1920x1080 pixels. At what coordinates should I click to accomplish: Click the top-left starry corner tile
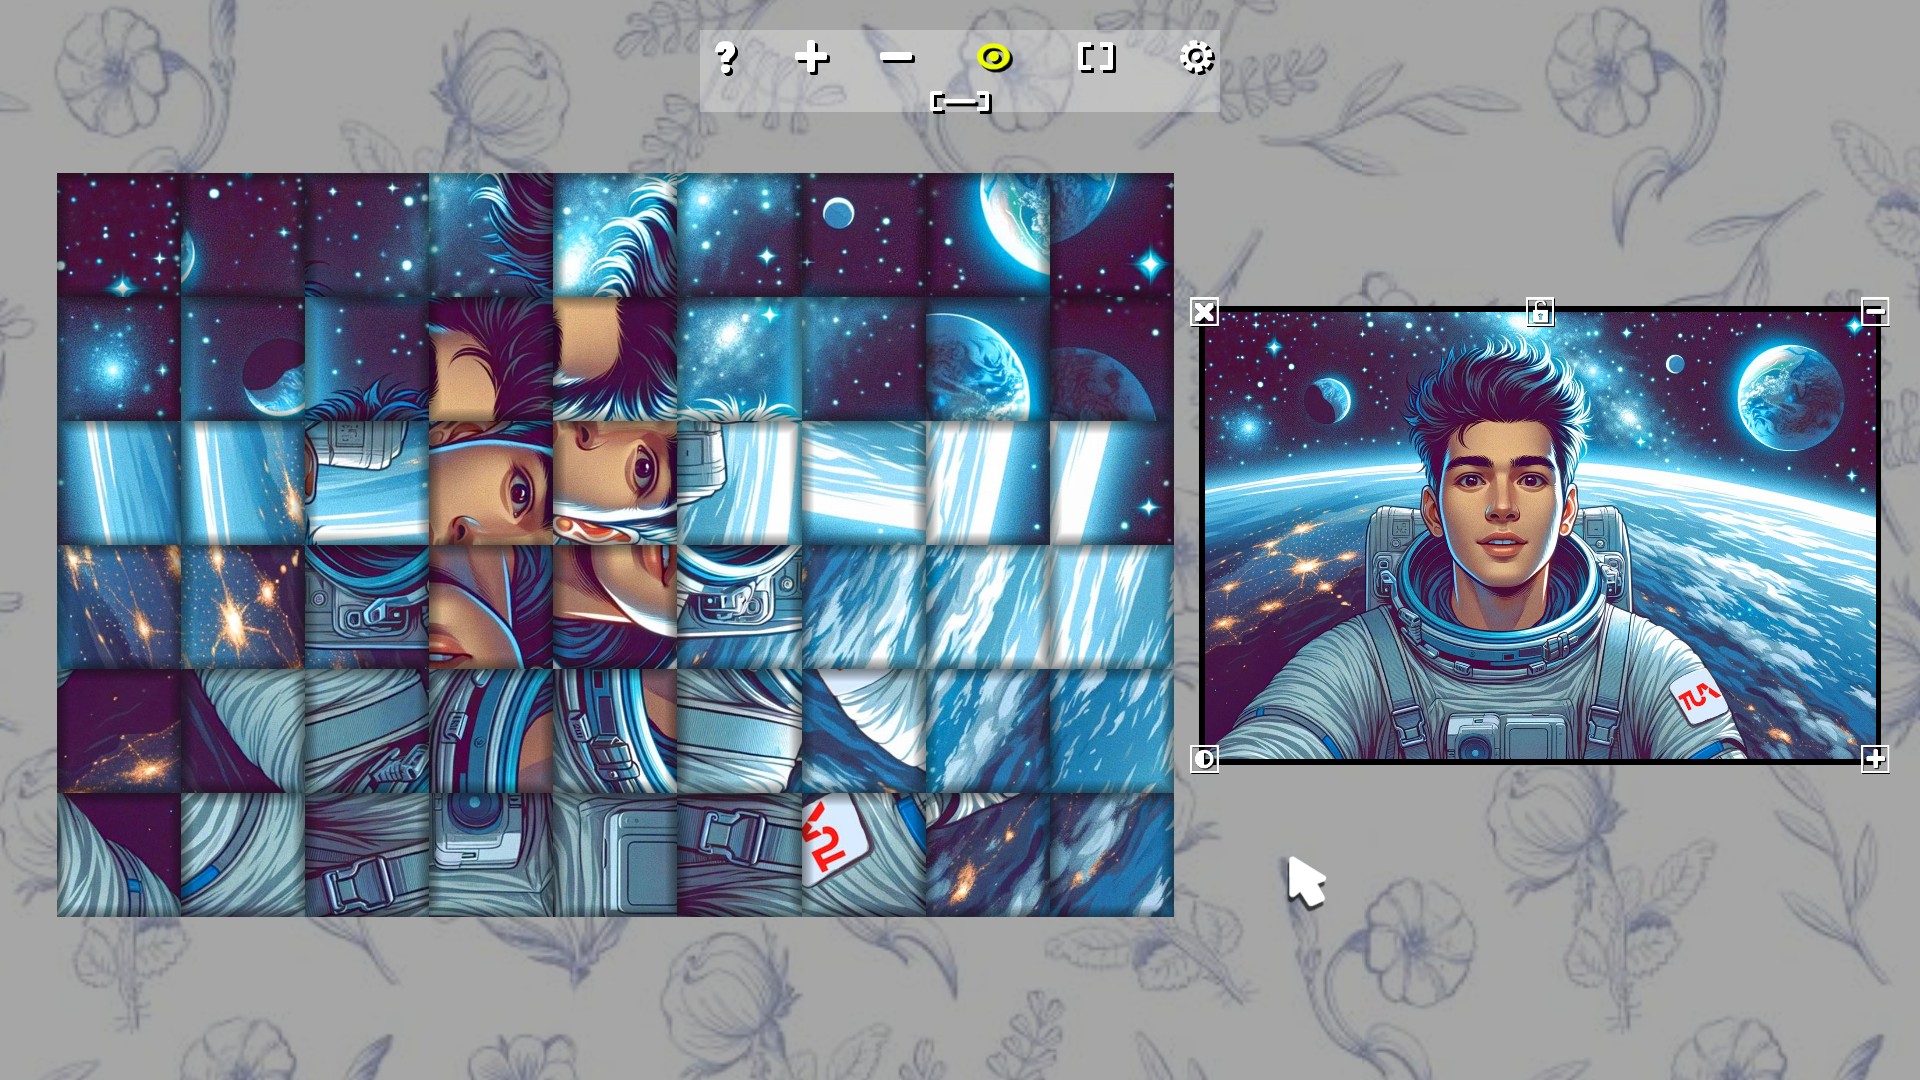(x=119, y=235)
